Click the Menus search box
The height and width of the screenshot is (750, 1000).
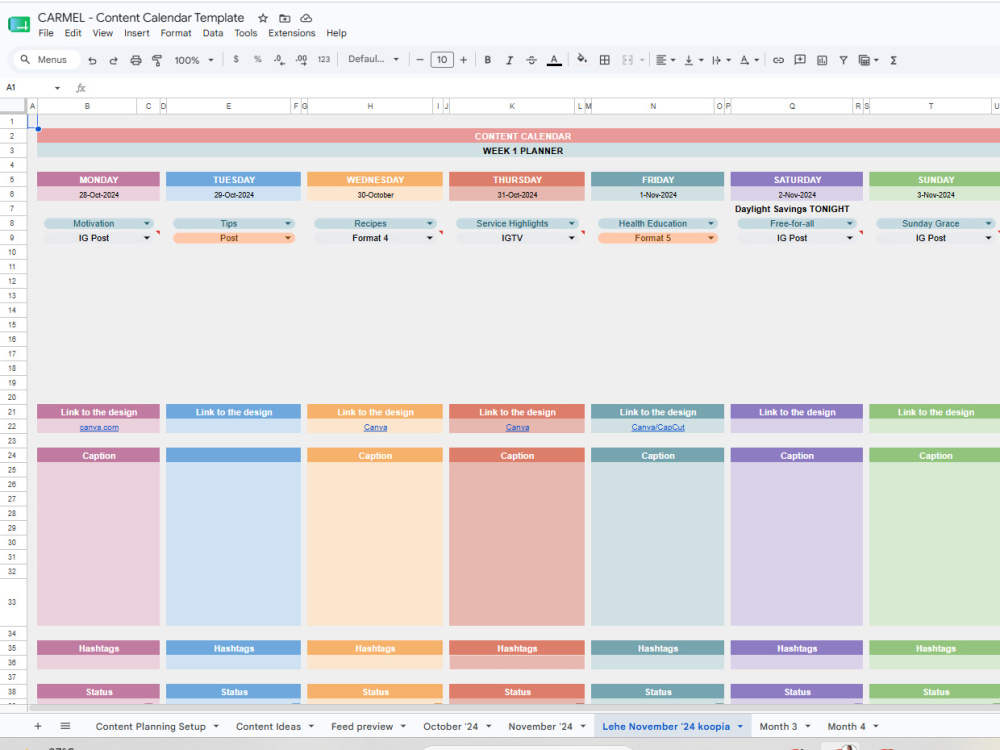[x=46, y=59]
